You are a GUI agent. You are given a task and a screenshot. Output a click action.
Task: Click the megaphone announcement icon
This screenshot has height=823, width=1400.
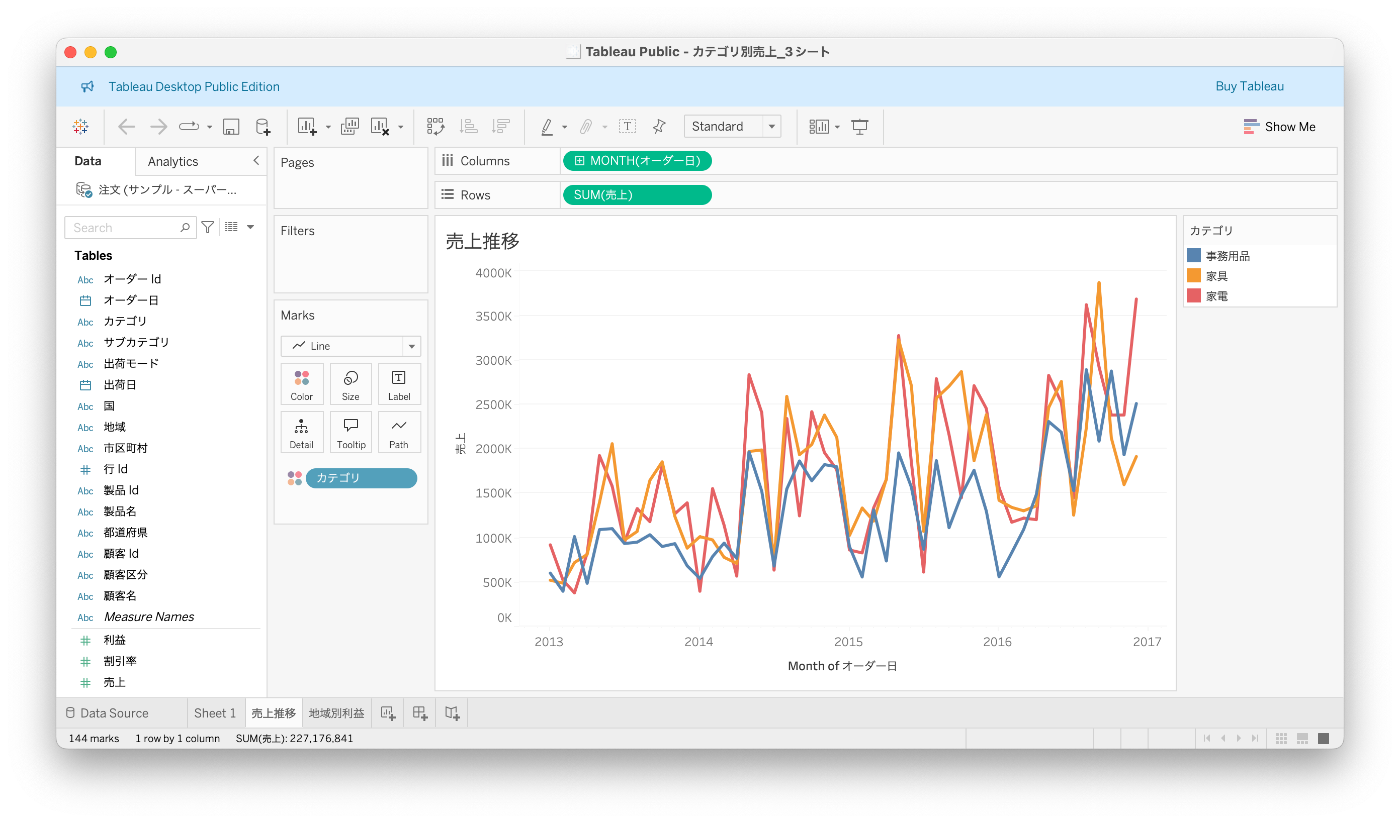click(87, 87)
